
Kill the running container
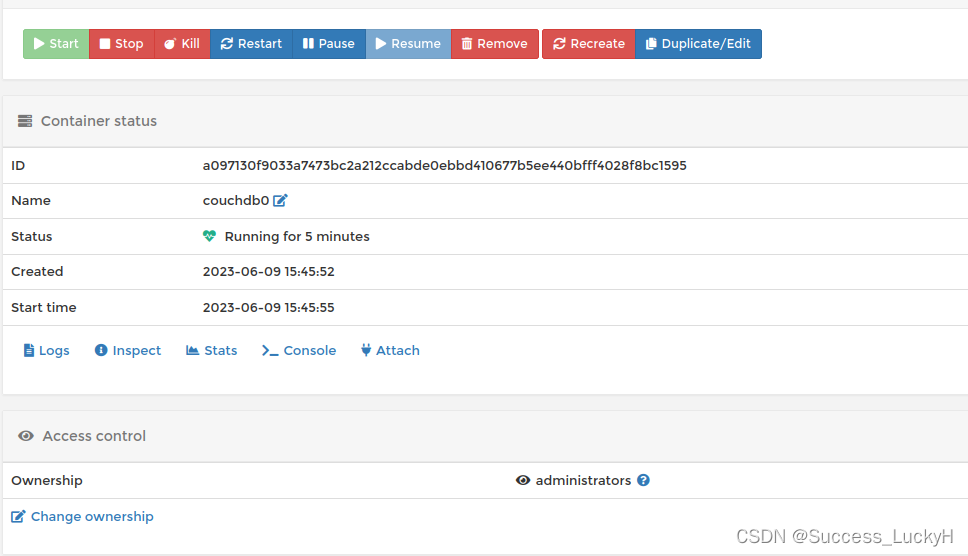pos(182,44)
